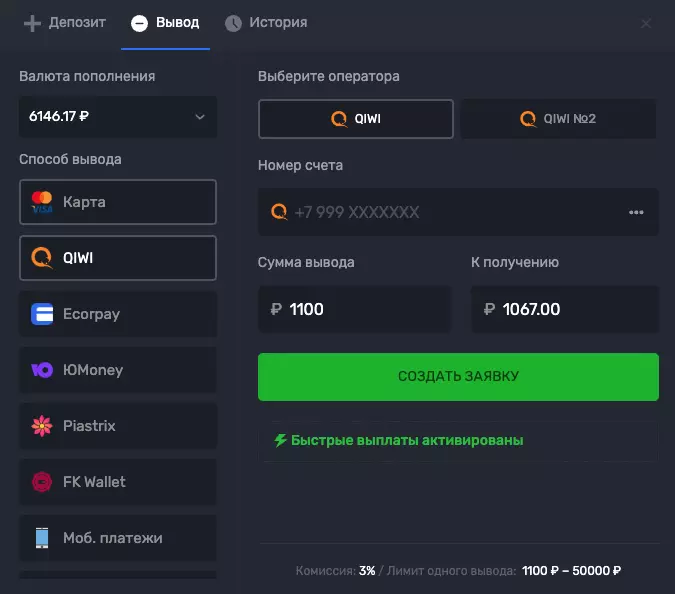
Task: Select the QIWI №2 operator
Action: point(558,119)
